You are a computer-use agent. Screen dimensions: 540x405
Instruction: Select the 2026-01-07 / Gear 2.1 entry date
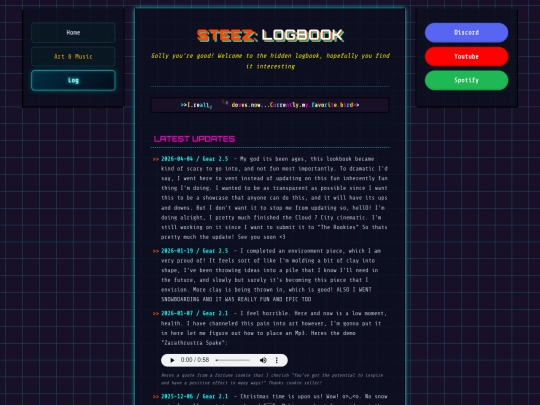pos(195,313)
